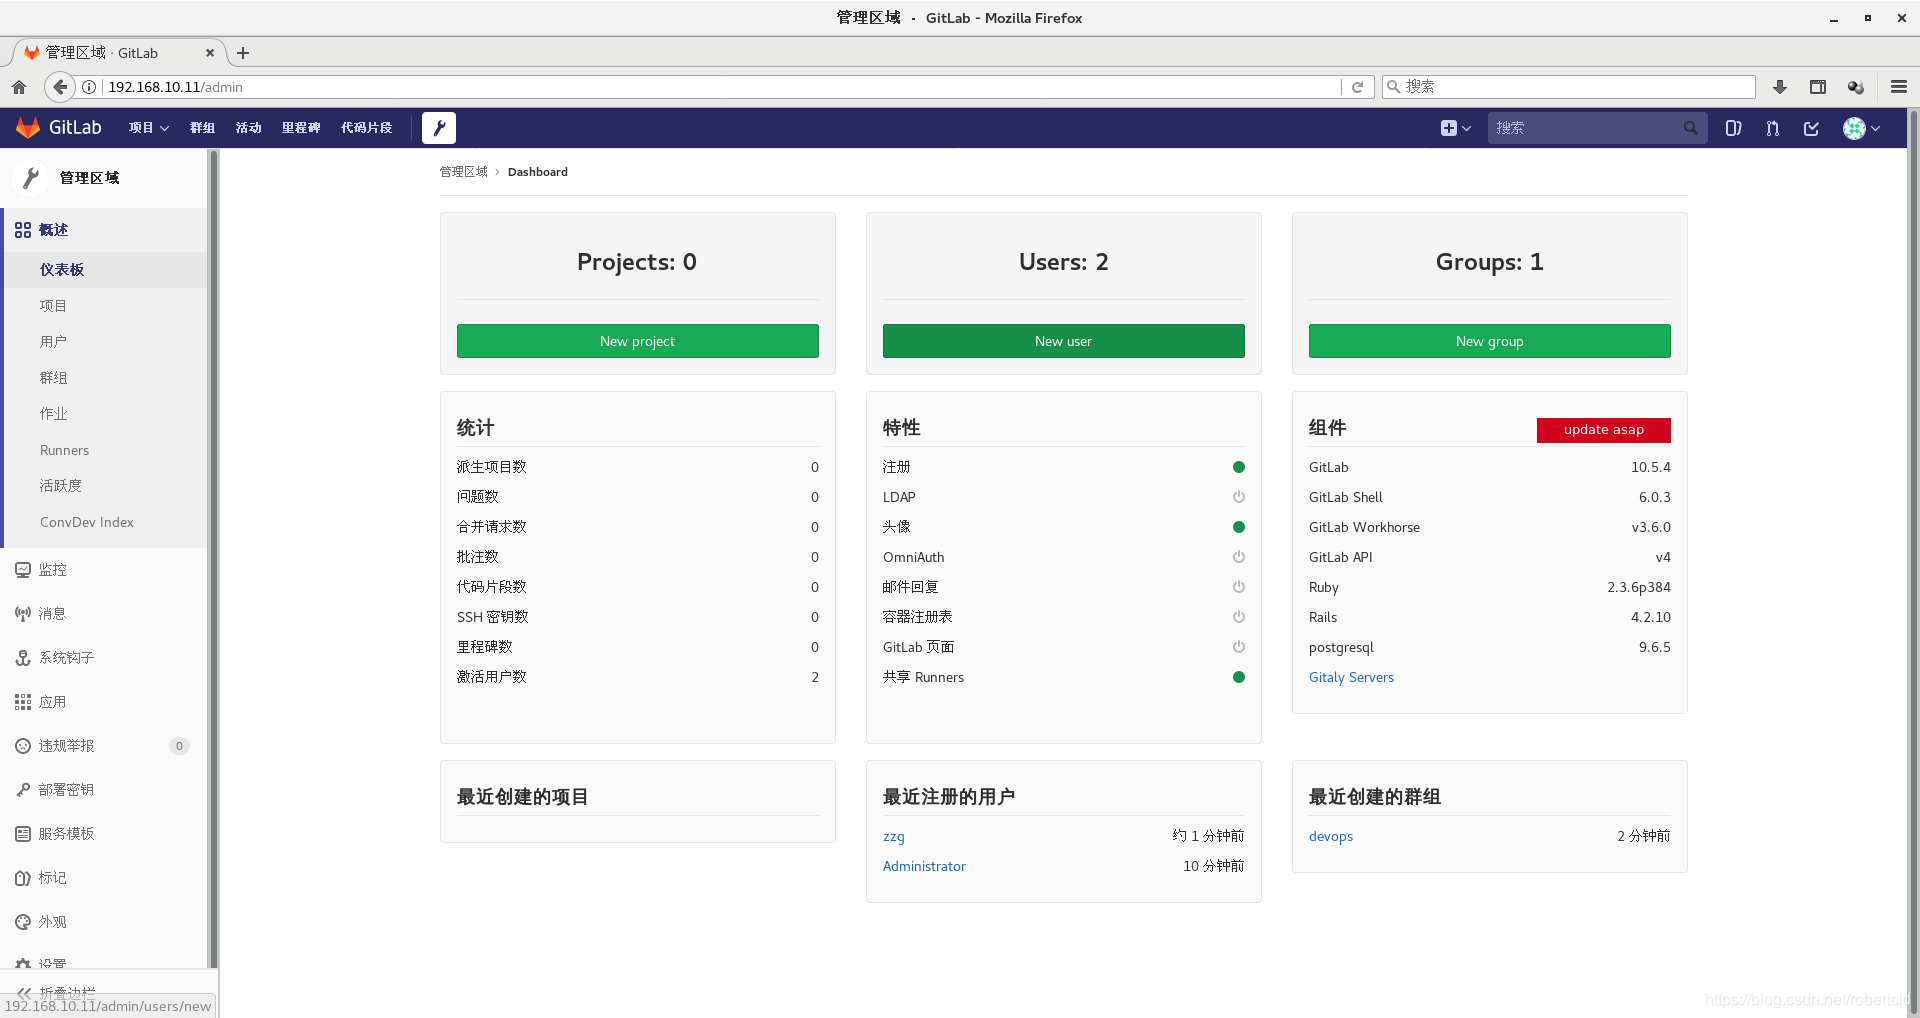
Task: Open 应用 applications sidebar item
Action: (104, 702)
